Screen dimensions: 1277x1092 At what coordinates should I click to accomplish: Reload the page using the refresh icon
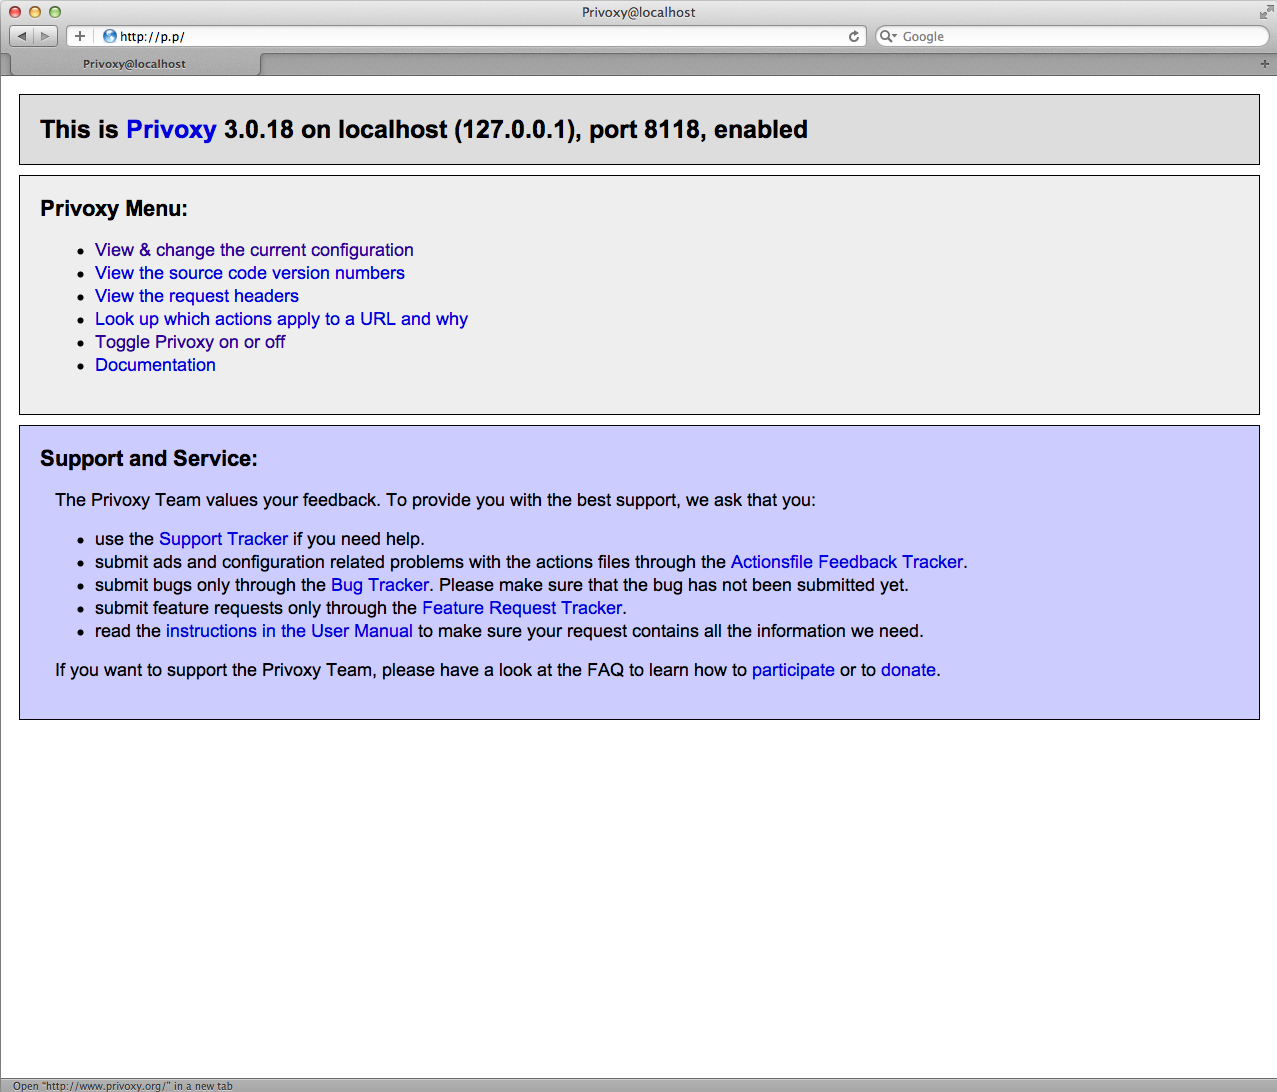point(854,36)
